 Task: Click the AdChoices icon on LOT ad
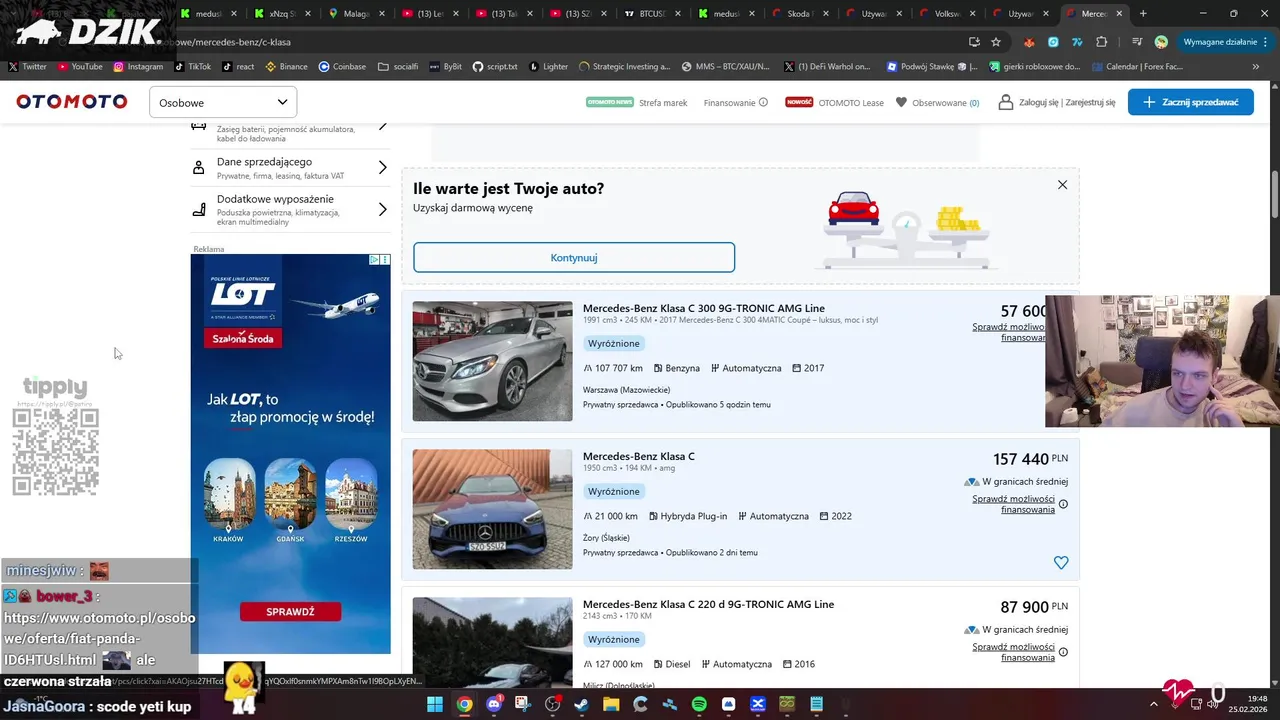[374, 260]
